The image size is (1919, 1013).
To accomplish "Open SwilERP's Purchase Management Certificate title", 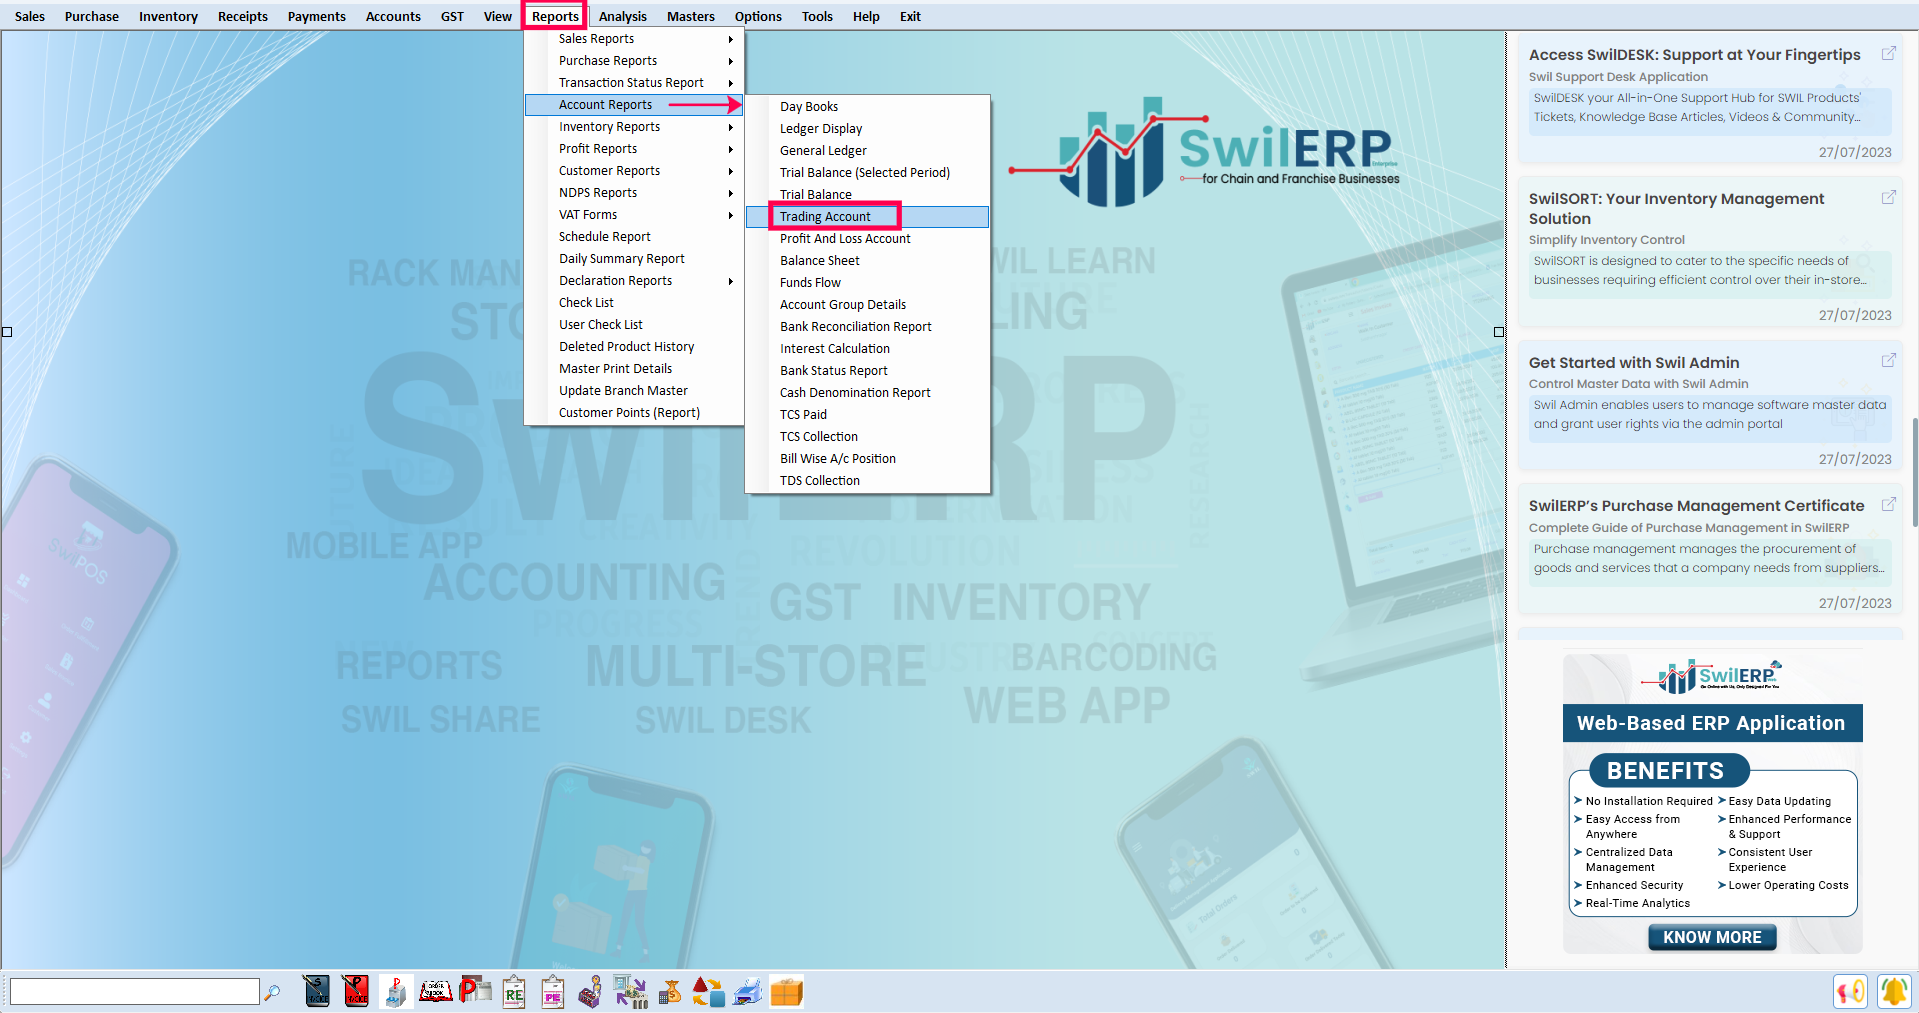I will (1696, 505).
